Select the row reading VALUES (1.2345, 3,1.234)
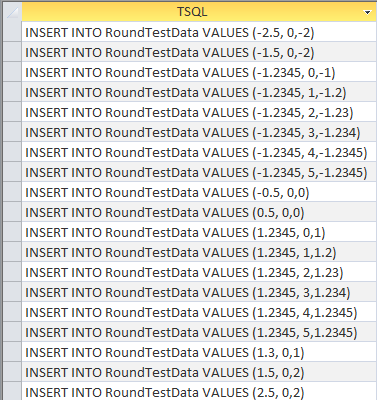Viewport: 377px width, 400px height. 199,292
